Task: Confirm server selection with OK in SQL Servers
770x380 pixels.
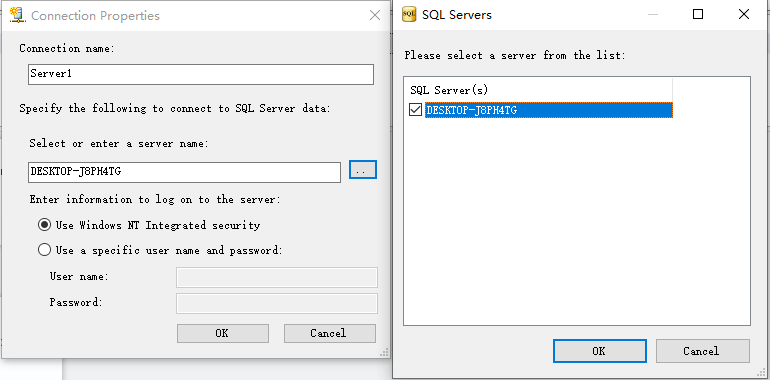Action: (599, 351)
